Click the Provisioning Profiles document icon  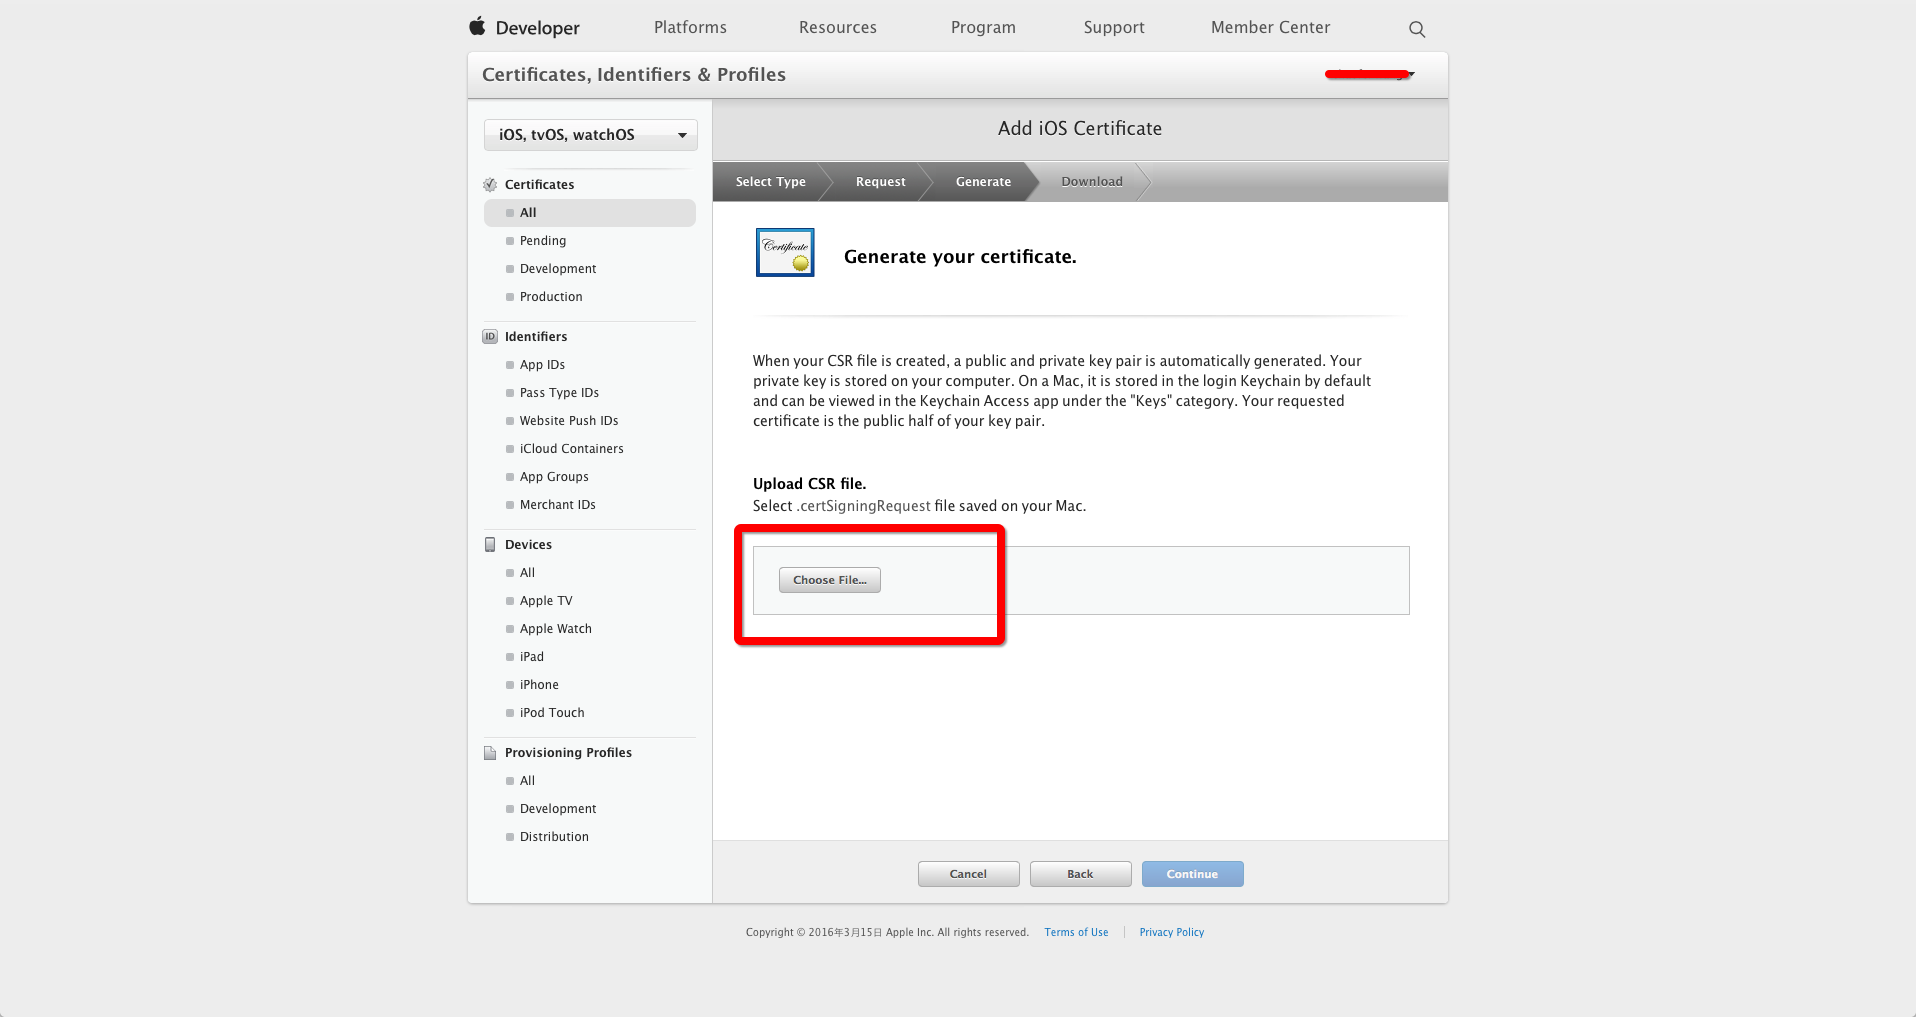click(490, 753)
